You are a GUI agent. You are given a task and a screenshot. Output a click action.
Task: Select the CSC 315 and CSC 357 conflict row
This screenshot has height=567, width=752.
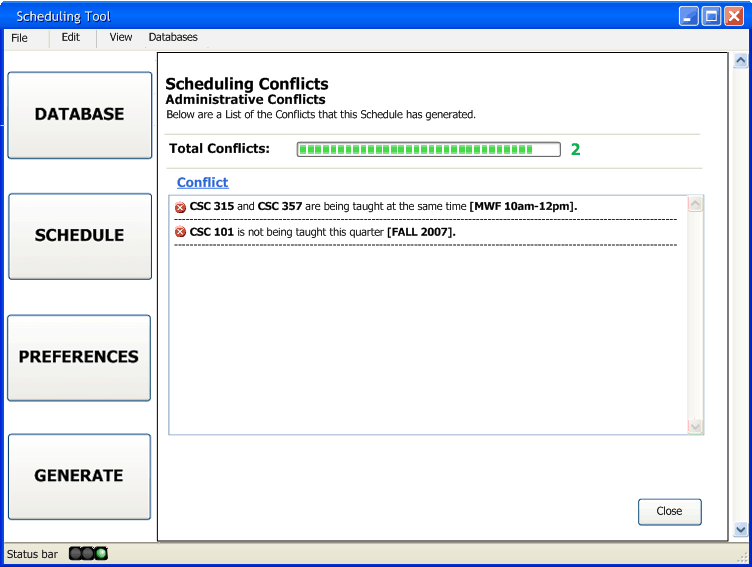click(x=426, y=207)
